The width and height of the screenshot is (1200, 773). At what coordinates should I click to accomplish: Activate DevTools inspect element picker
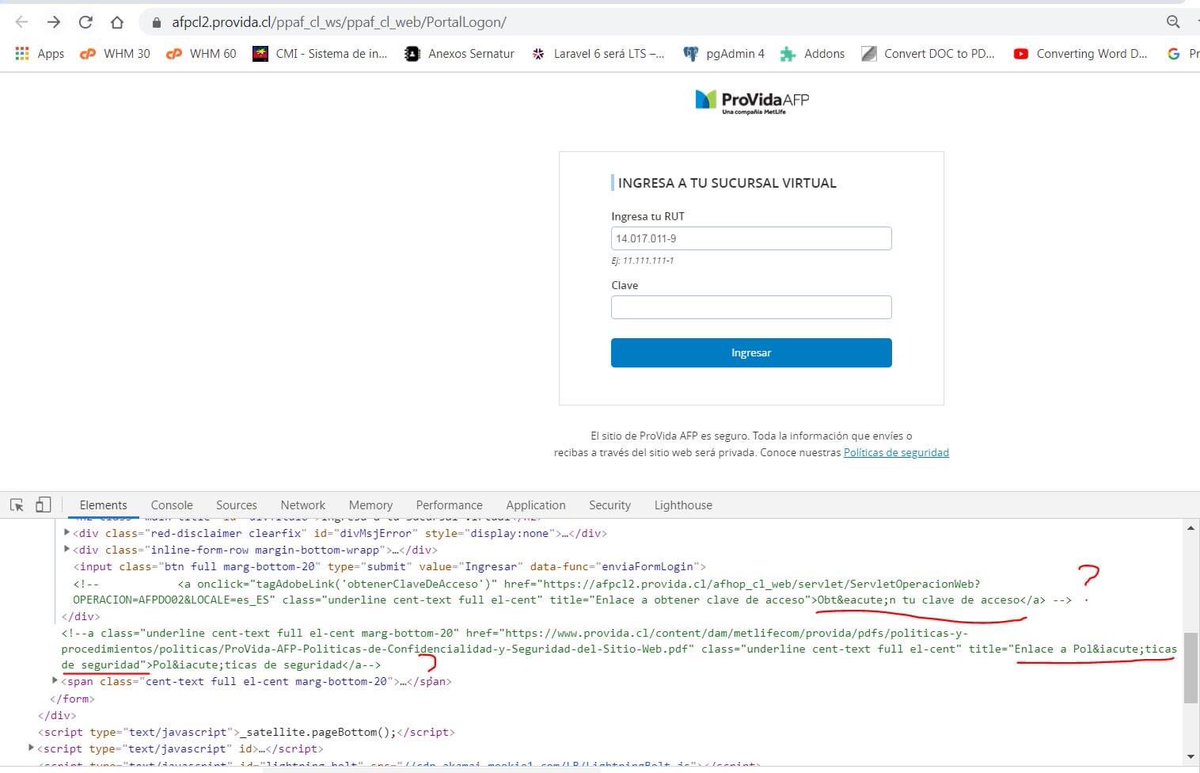click(17, 505)
